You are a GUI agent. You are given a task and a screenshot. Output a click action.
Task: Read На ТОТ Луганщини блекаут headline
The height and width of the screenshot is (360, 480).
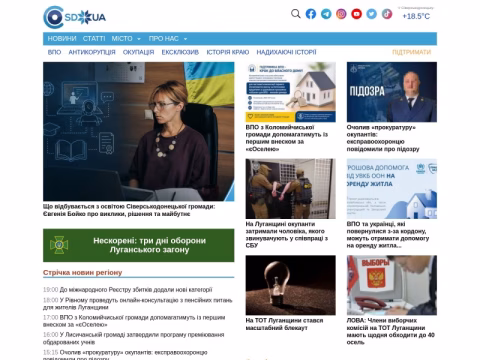click(x=284, y=324)
